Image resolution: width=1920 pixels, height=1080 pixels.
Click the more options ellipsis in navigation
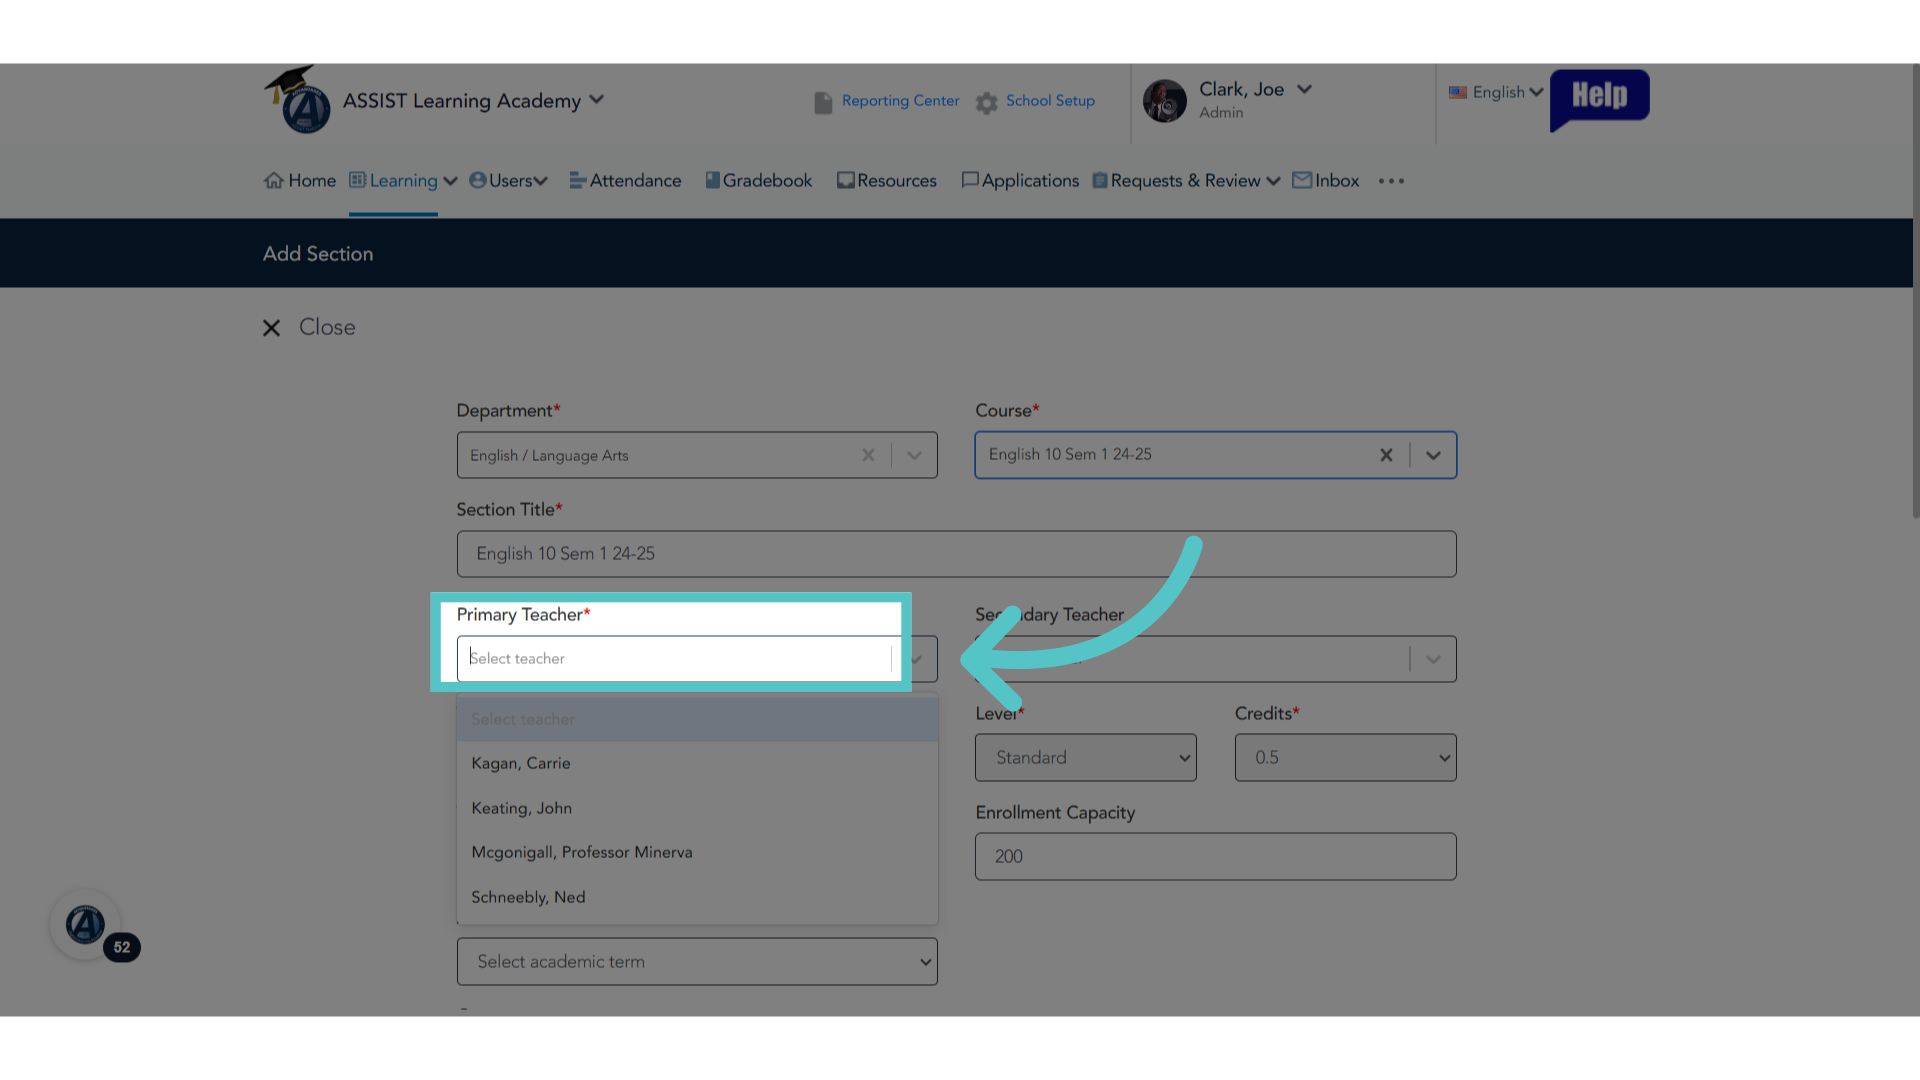(x=1391, y=181)
